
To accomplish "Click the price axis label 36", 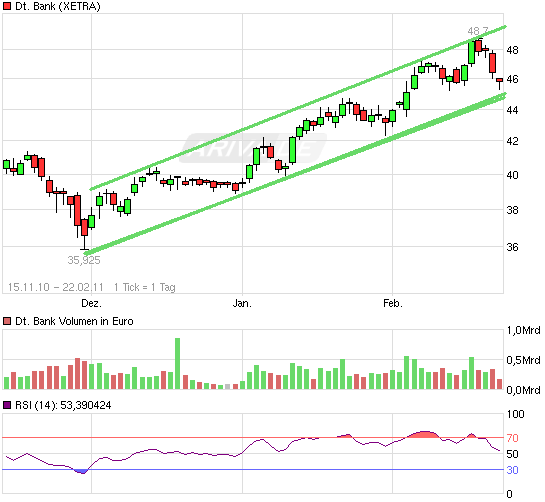I will pyautogui.click(x=512, y=247).
